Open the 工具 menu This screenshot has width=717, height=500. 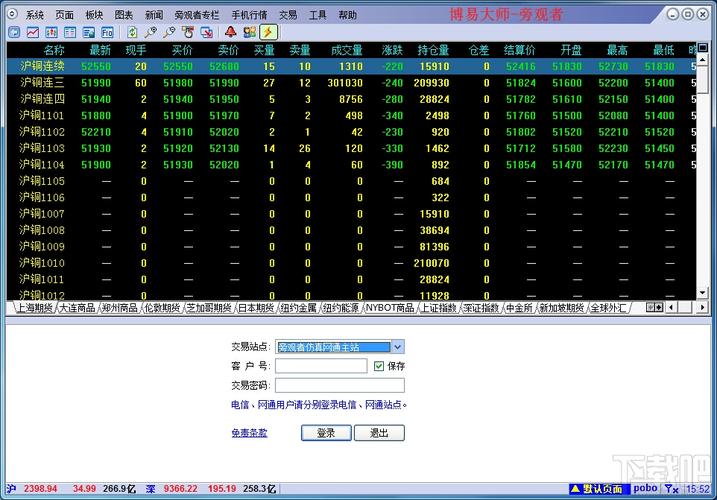(317, 15)
